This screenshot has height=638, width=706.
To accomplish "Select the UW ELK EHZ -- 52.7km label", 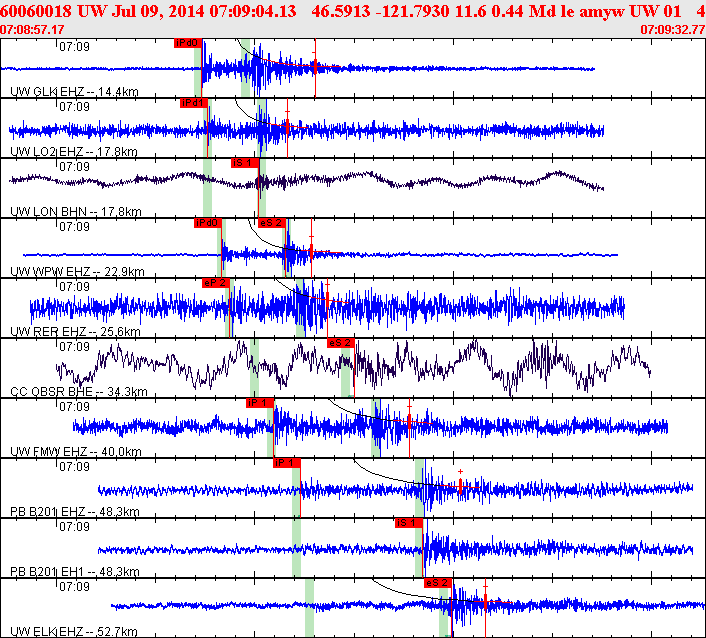I will pyautogui.click(x=74, y=631).
